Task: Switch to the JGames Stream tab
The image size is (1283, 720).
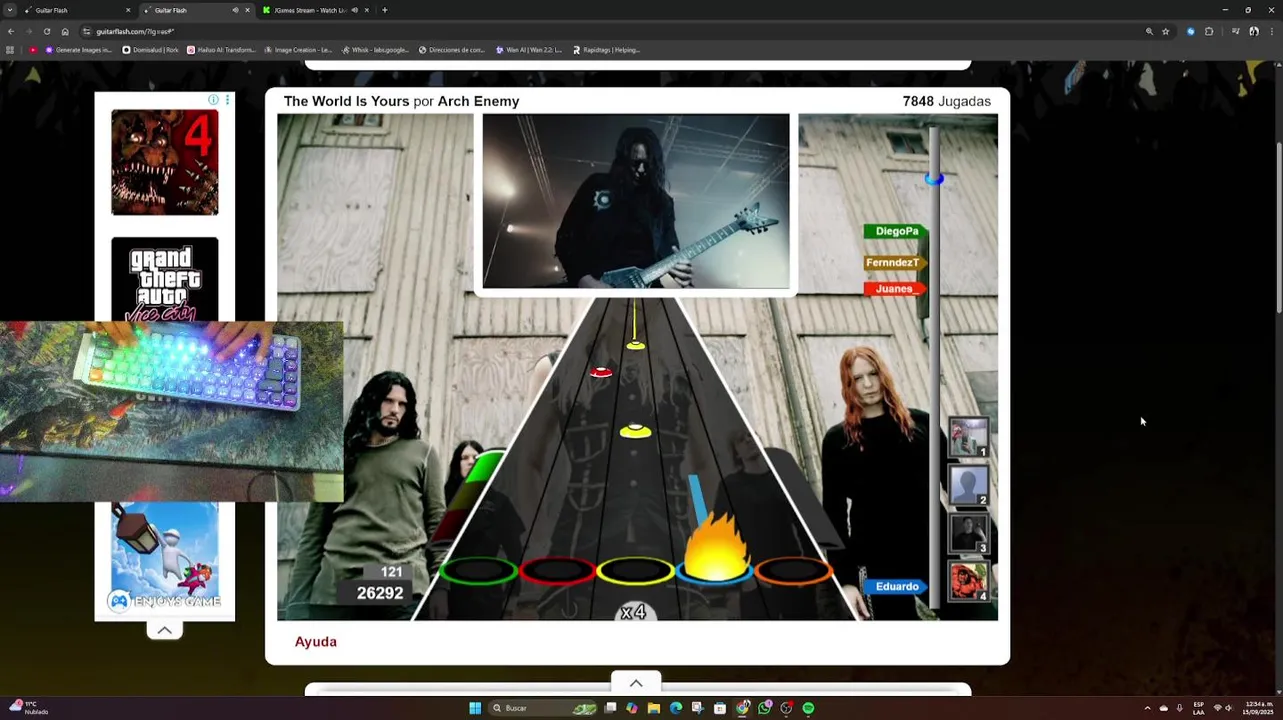Action: point(313,10)
